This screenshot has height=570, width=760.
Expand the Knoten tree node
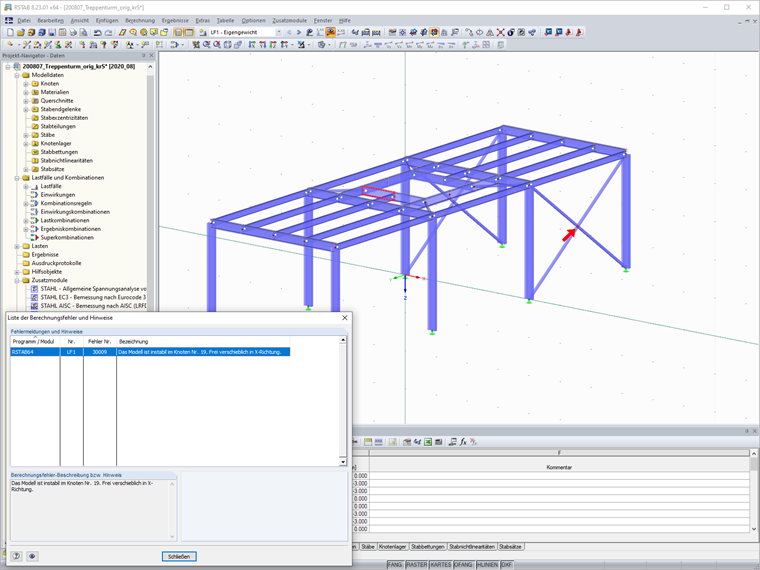click(x=26, y=84)
